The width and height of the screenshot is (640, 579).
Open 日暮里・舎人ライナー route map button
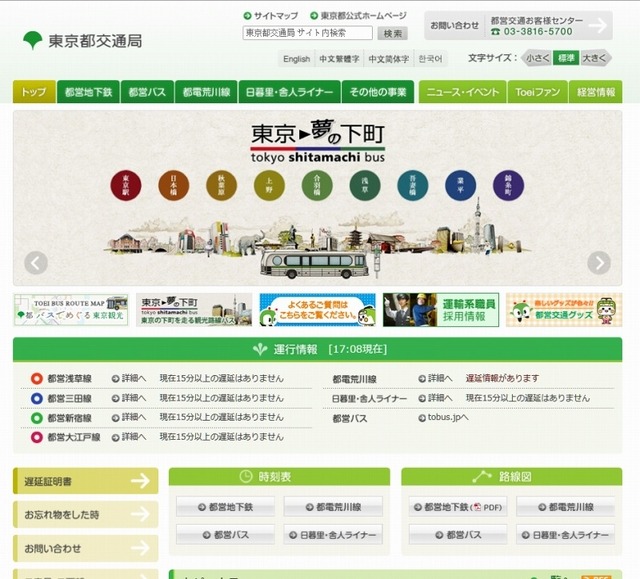pyautogui.click(x=565, y=535)
